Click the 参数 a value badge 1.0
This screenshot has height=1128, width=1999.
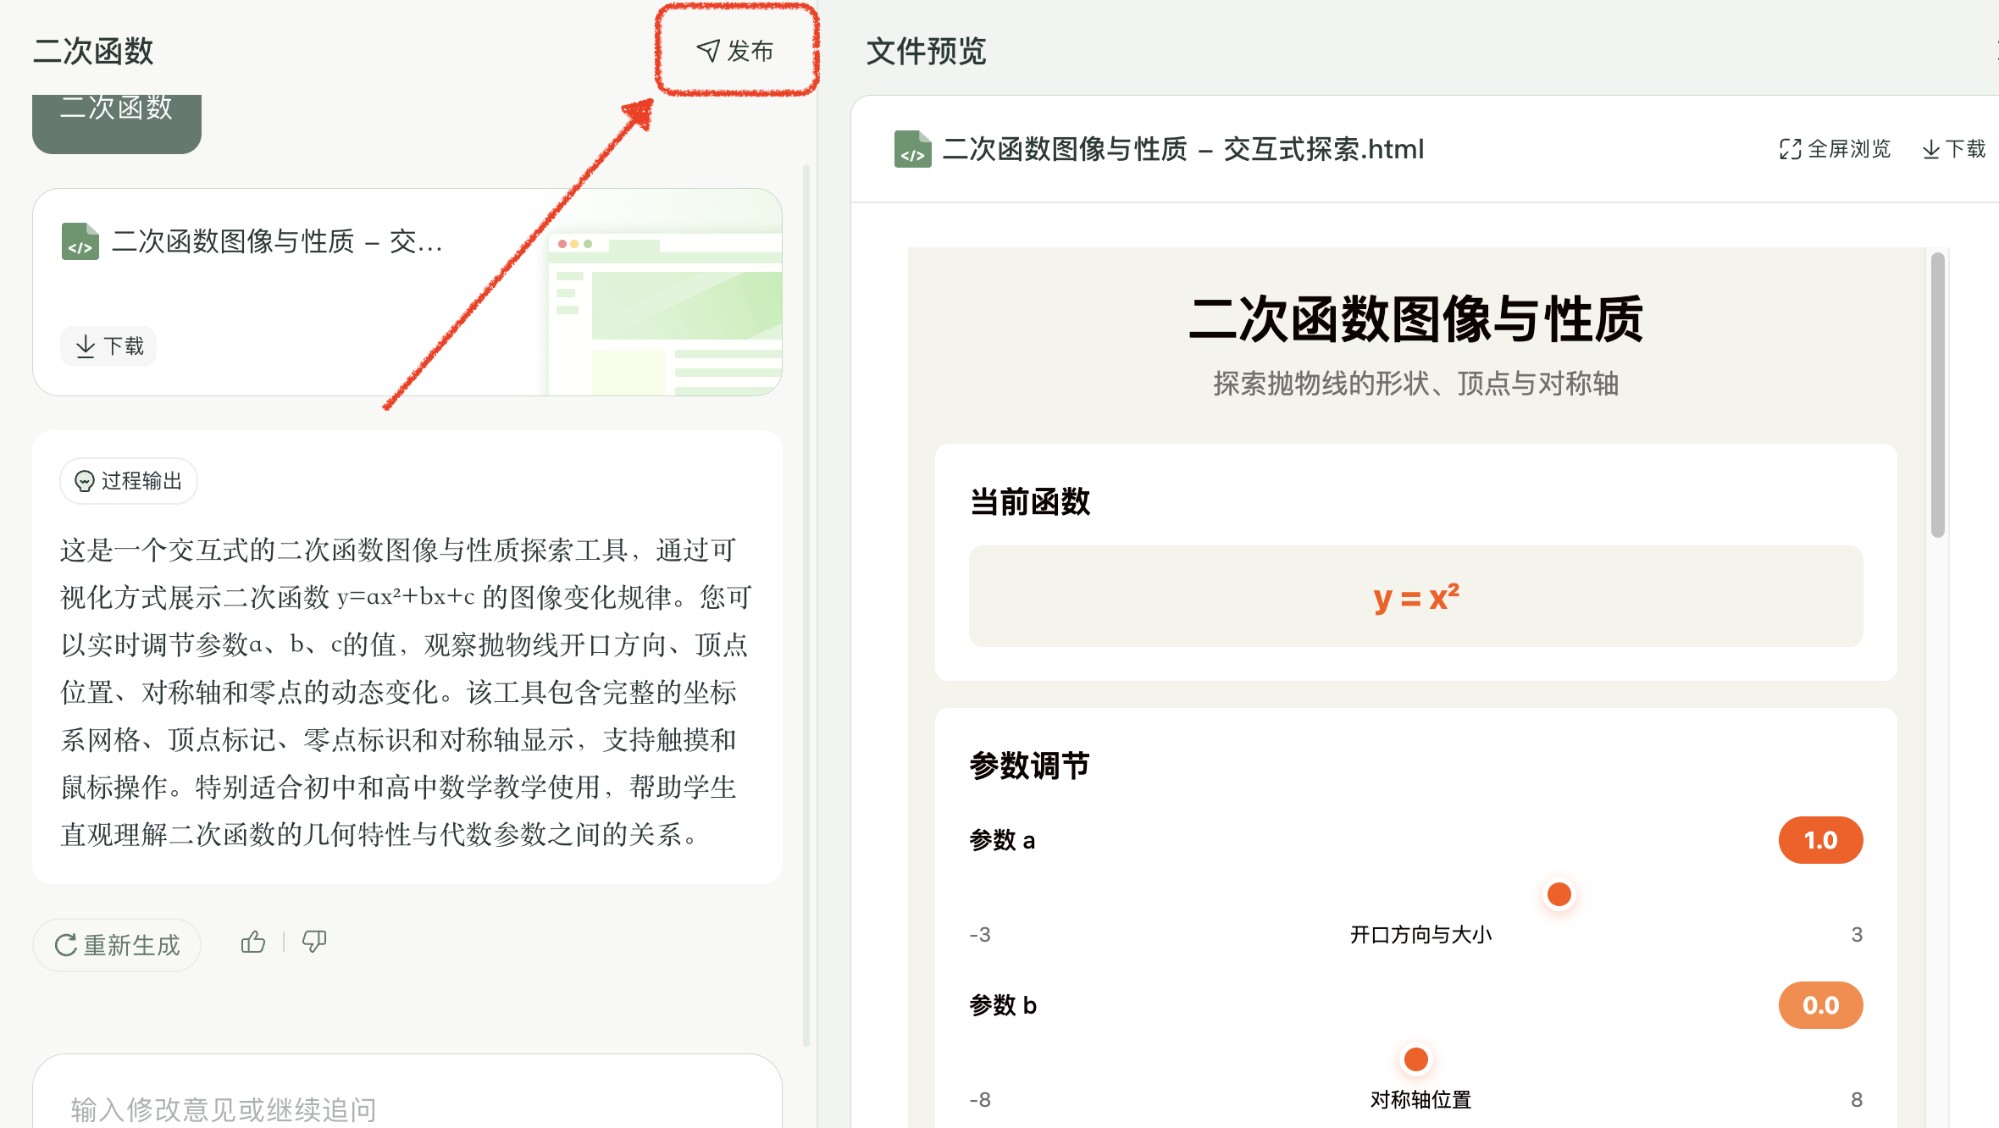click(1820, 840)
